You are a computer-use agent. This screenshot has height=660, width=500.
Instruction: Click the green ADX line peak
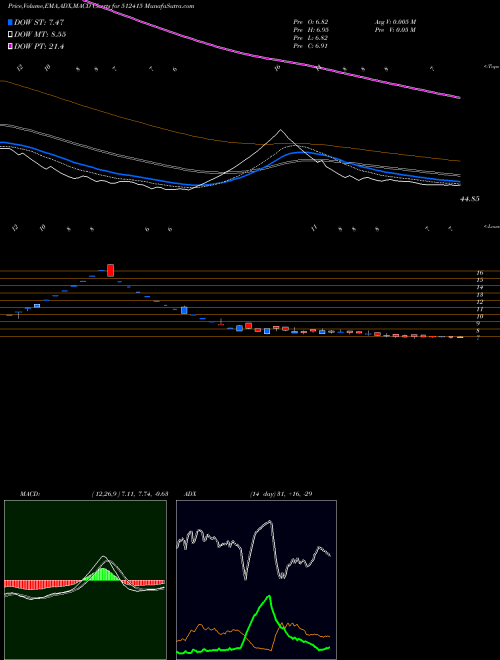[269, 596]
